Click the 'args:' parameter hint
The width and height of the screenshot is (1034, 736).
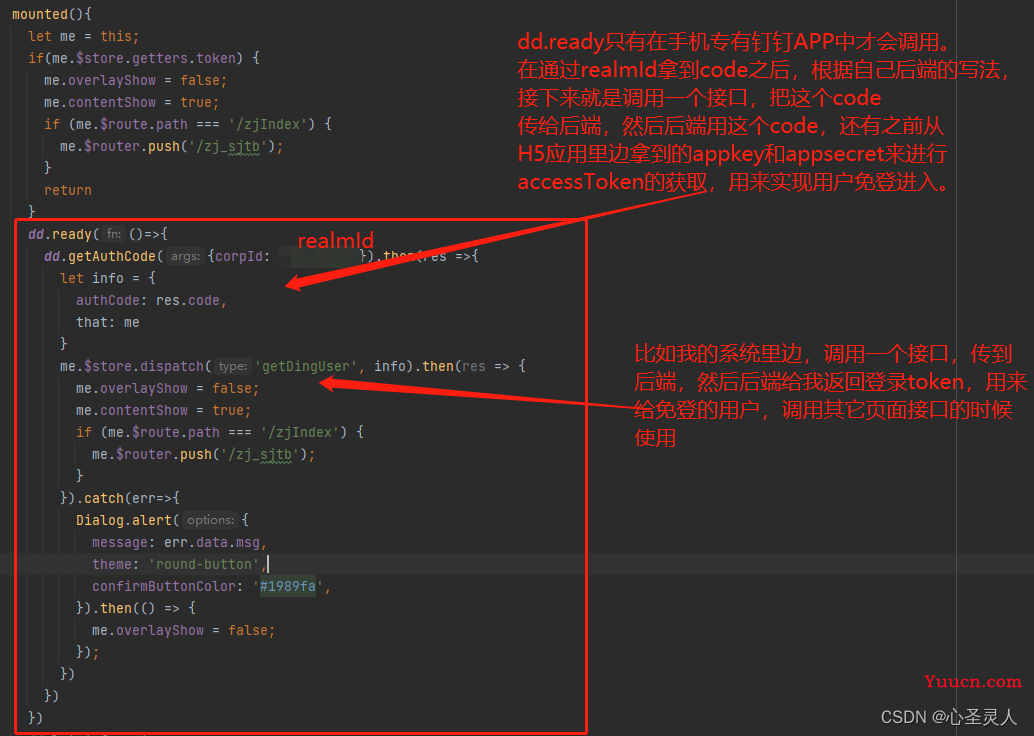185,256
